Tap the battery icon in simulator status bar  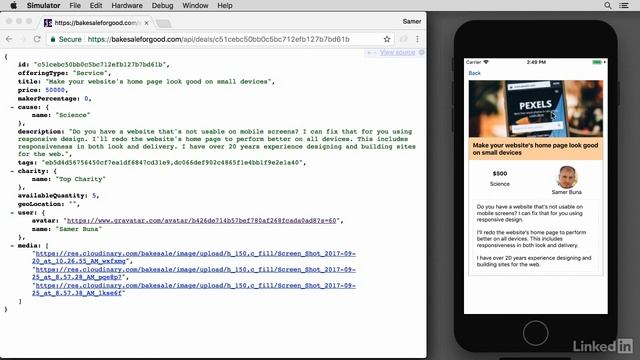pos(598,62)
